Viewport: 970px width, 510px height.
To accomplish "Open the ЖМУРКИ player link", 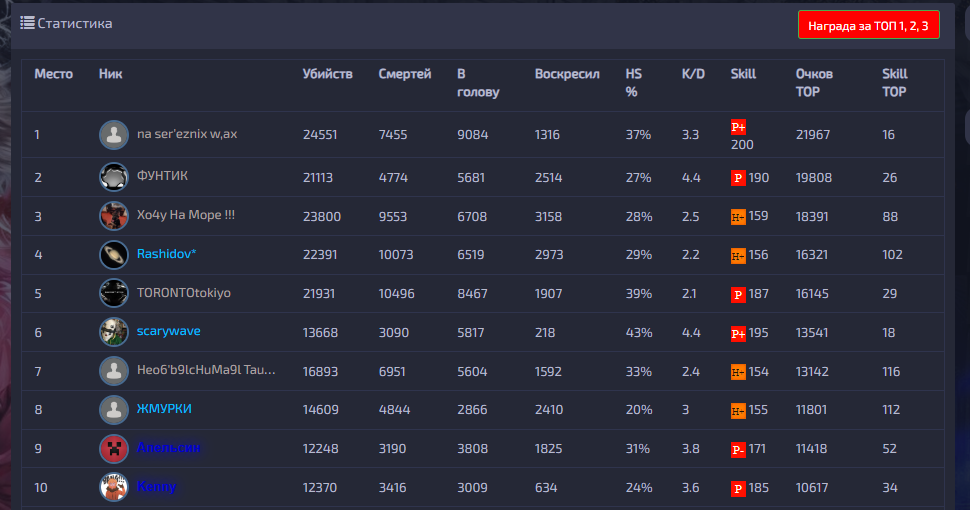I will pyautogui.click(x=164, y=408).
